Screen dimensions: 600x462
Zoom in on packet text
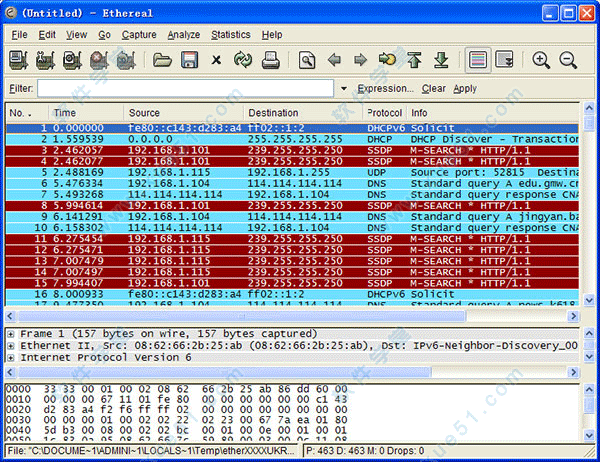coord(541,60)
